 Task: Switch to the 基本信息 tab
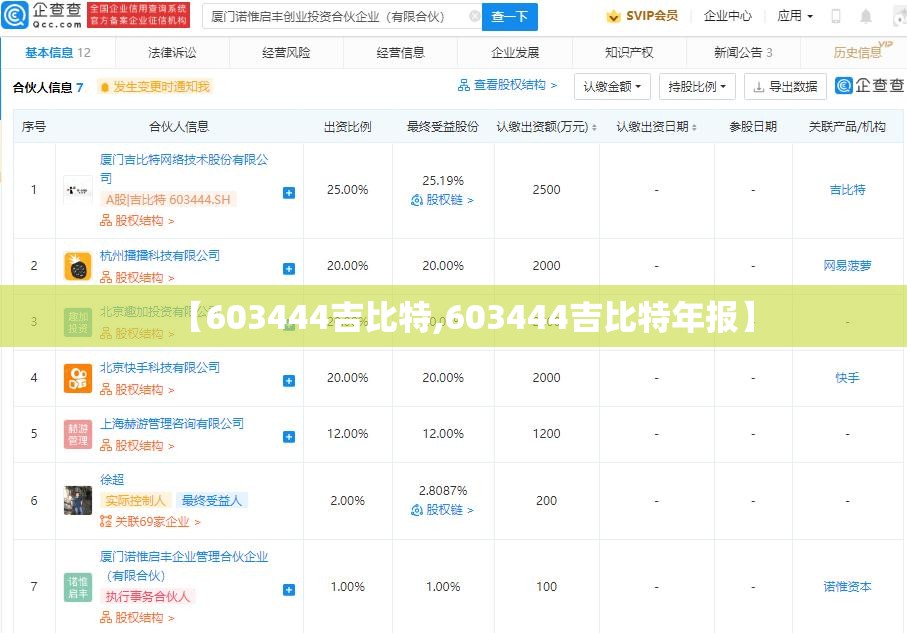point(58,53)
